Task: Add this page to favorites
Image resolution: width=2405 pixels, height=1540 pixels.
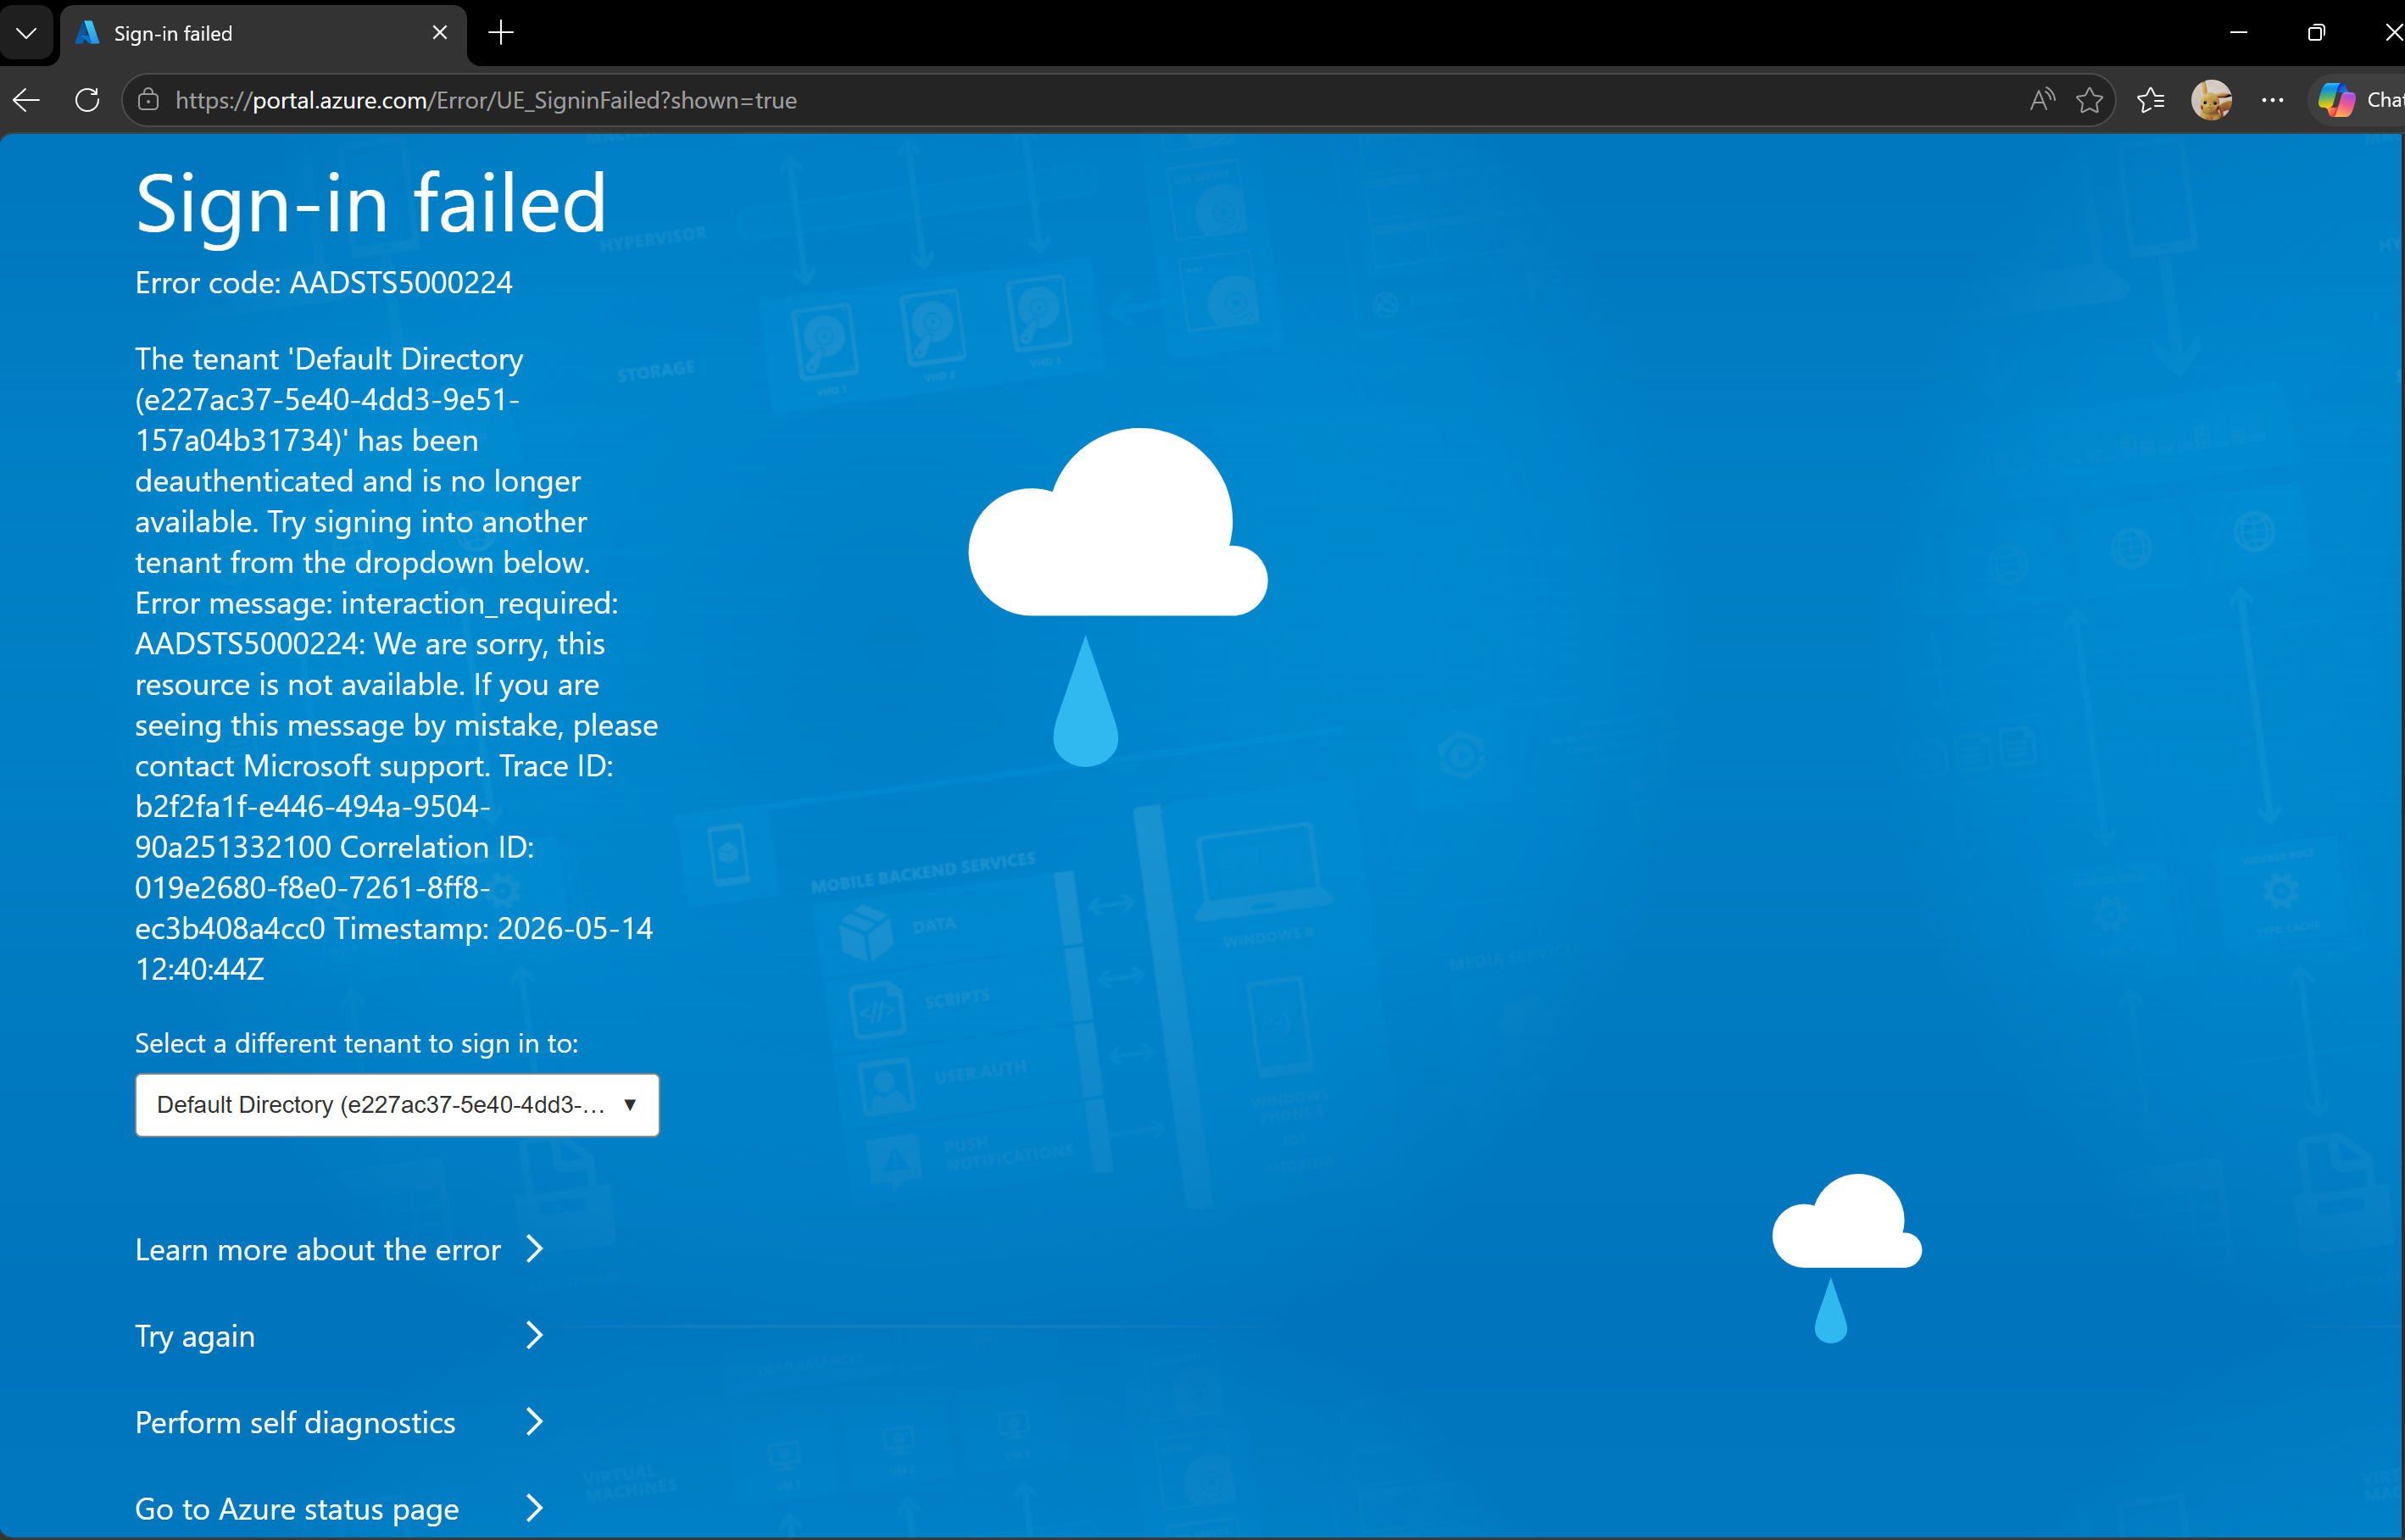Action: [2089, 100]
